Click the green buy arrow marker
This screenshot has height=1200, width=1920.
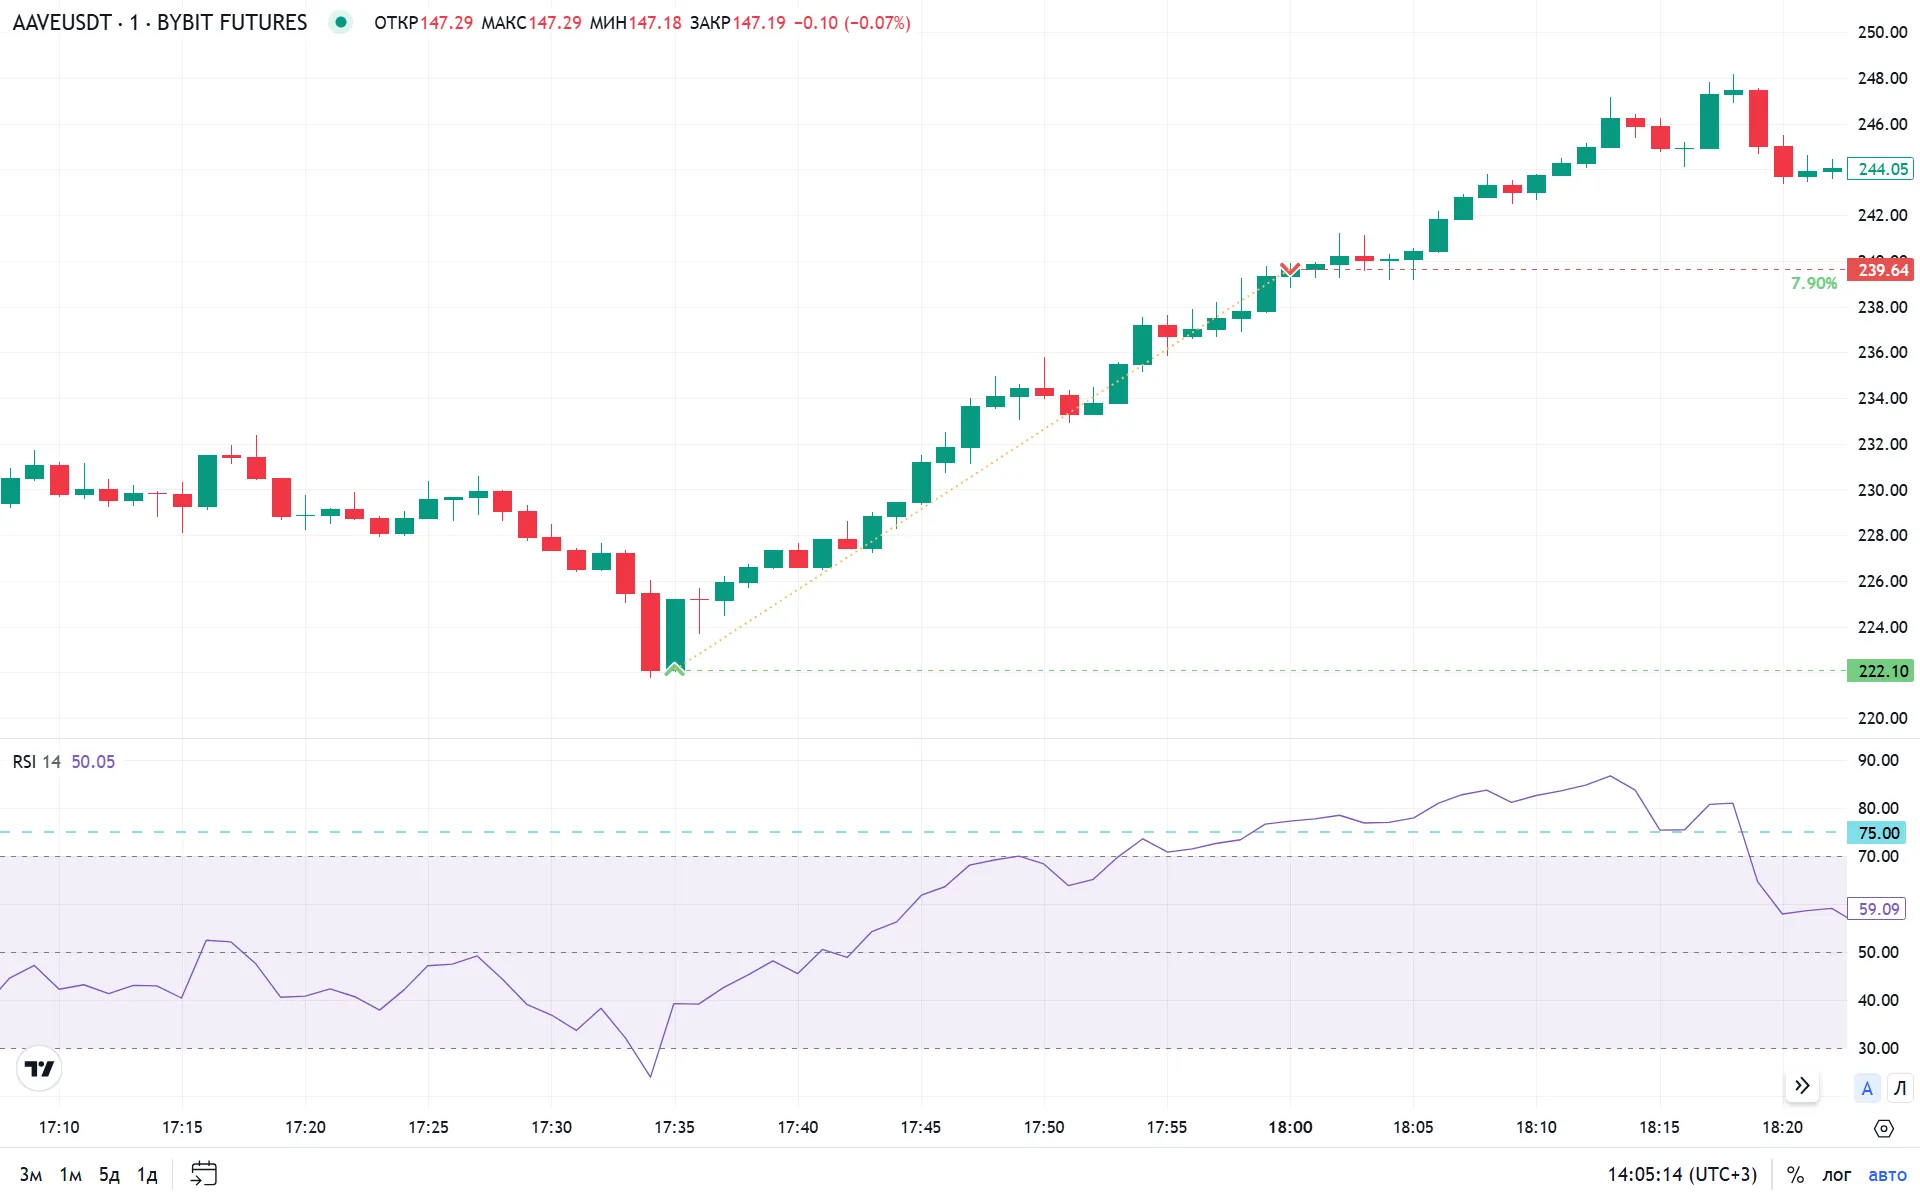[675, 669]
